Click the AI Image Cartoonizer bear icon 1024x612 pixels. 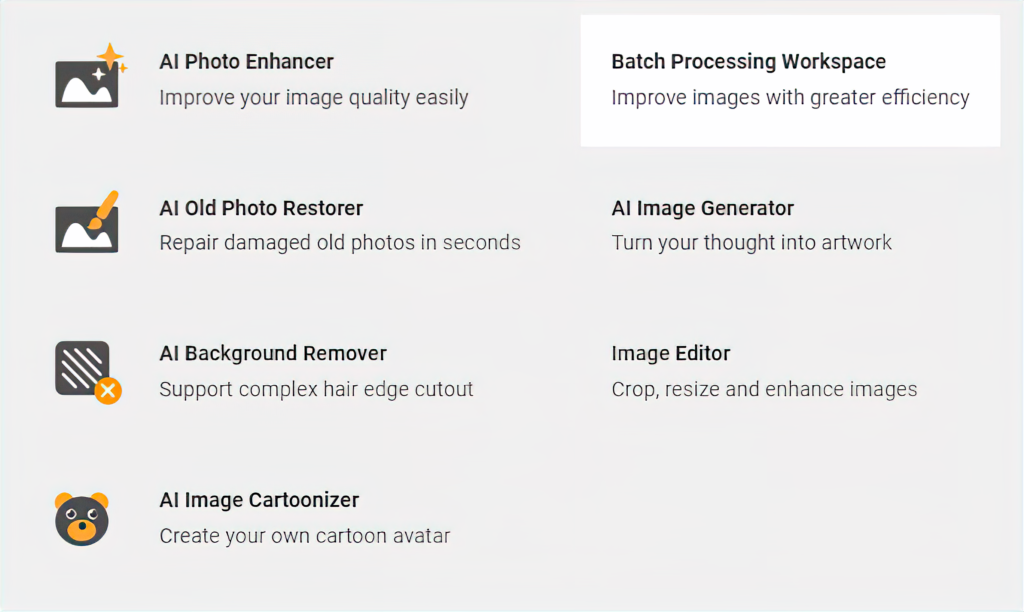[x=82, y=519]
